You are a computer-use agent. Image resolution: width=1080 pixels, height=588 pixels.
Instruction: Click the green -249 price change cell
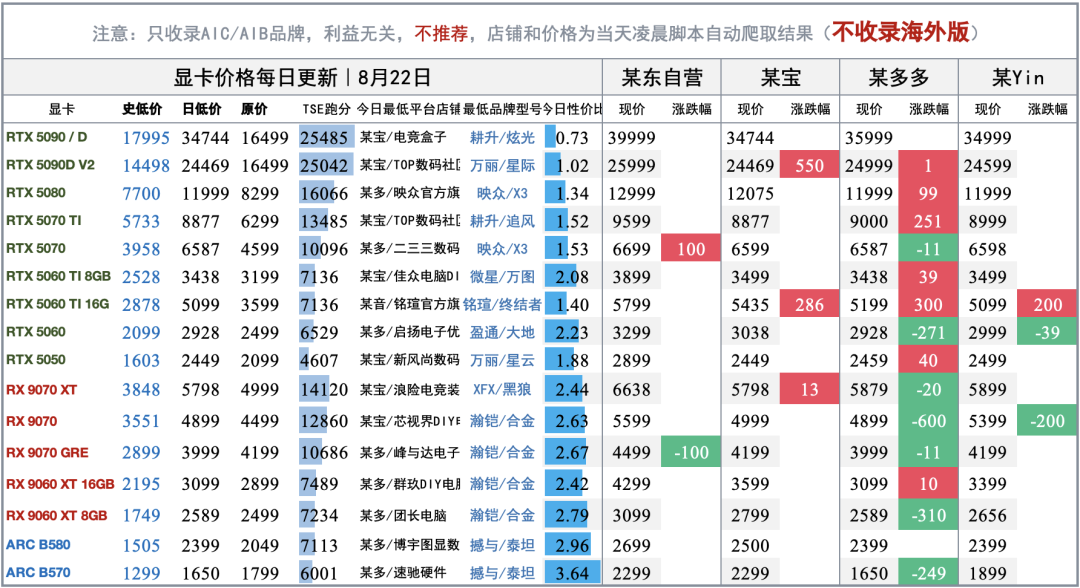click(928, 573)
